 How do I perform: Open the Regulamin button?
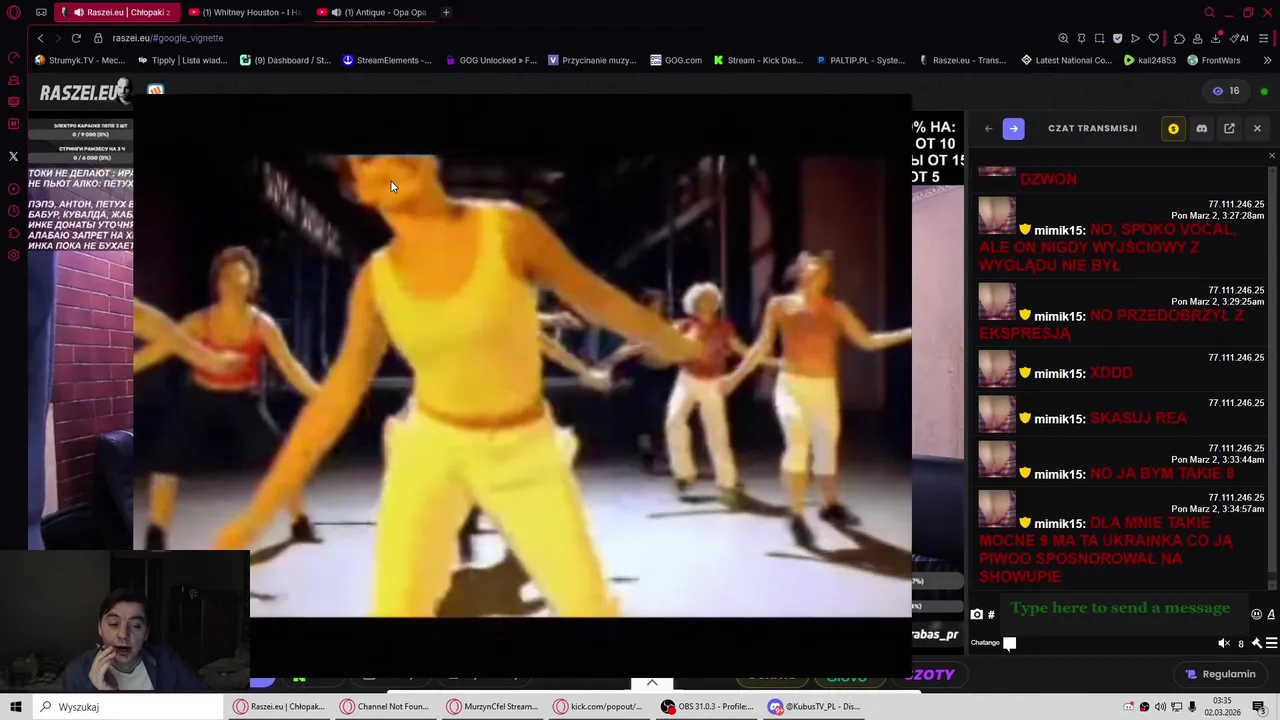click(1220, 674)
